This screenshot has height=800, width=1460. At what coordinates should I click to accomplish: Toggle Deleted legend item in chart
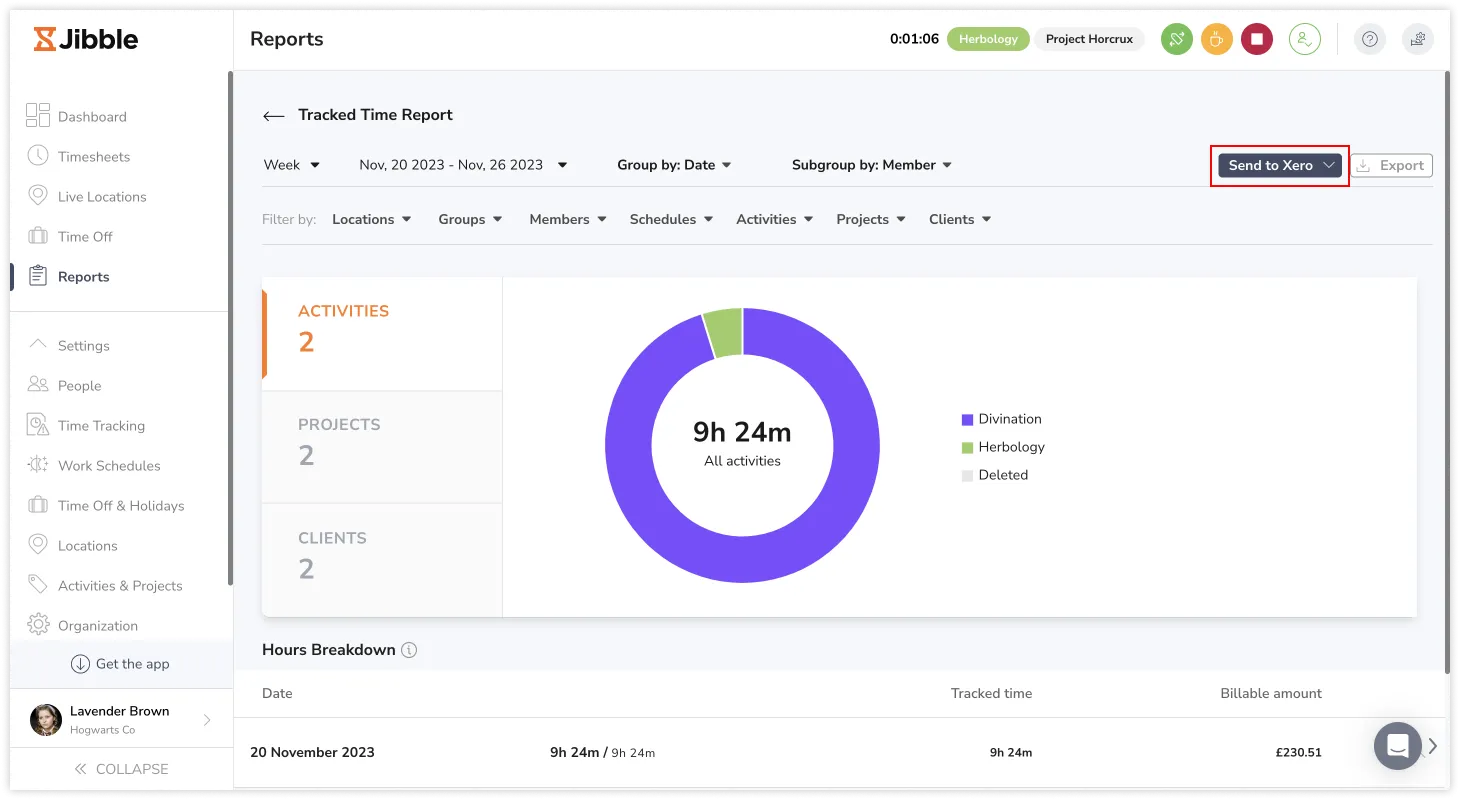click(x=995, y=475)
